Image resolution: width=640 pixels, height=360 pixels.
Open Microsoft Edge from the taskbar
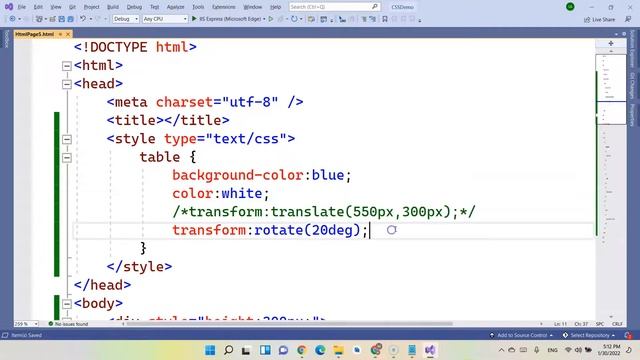320,350
